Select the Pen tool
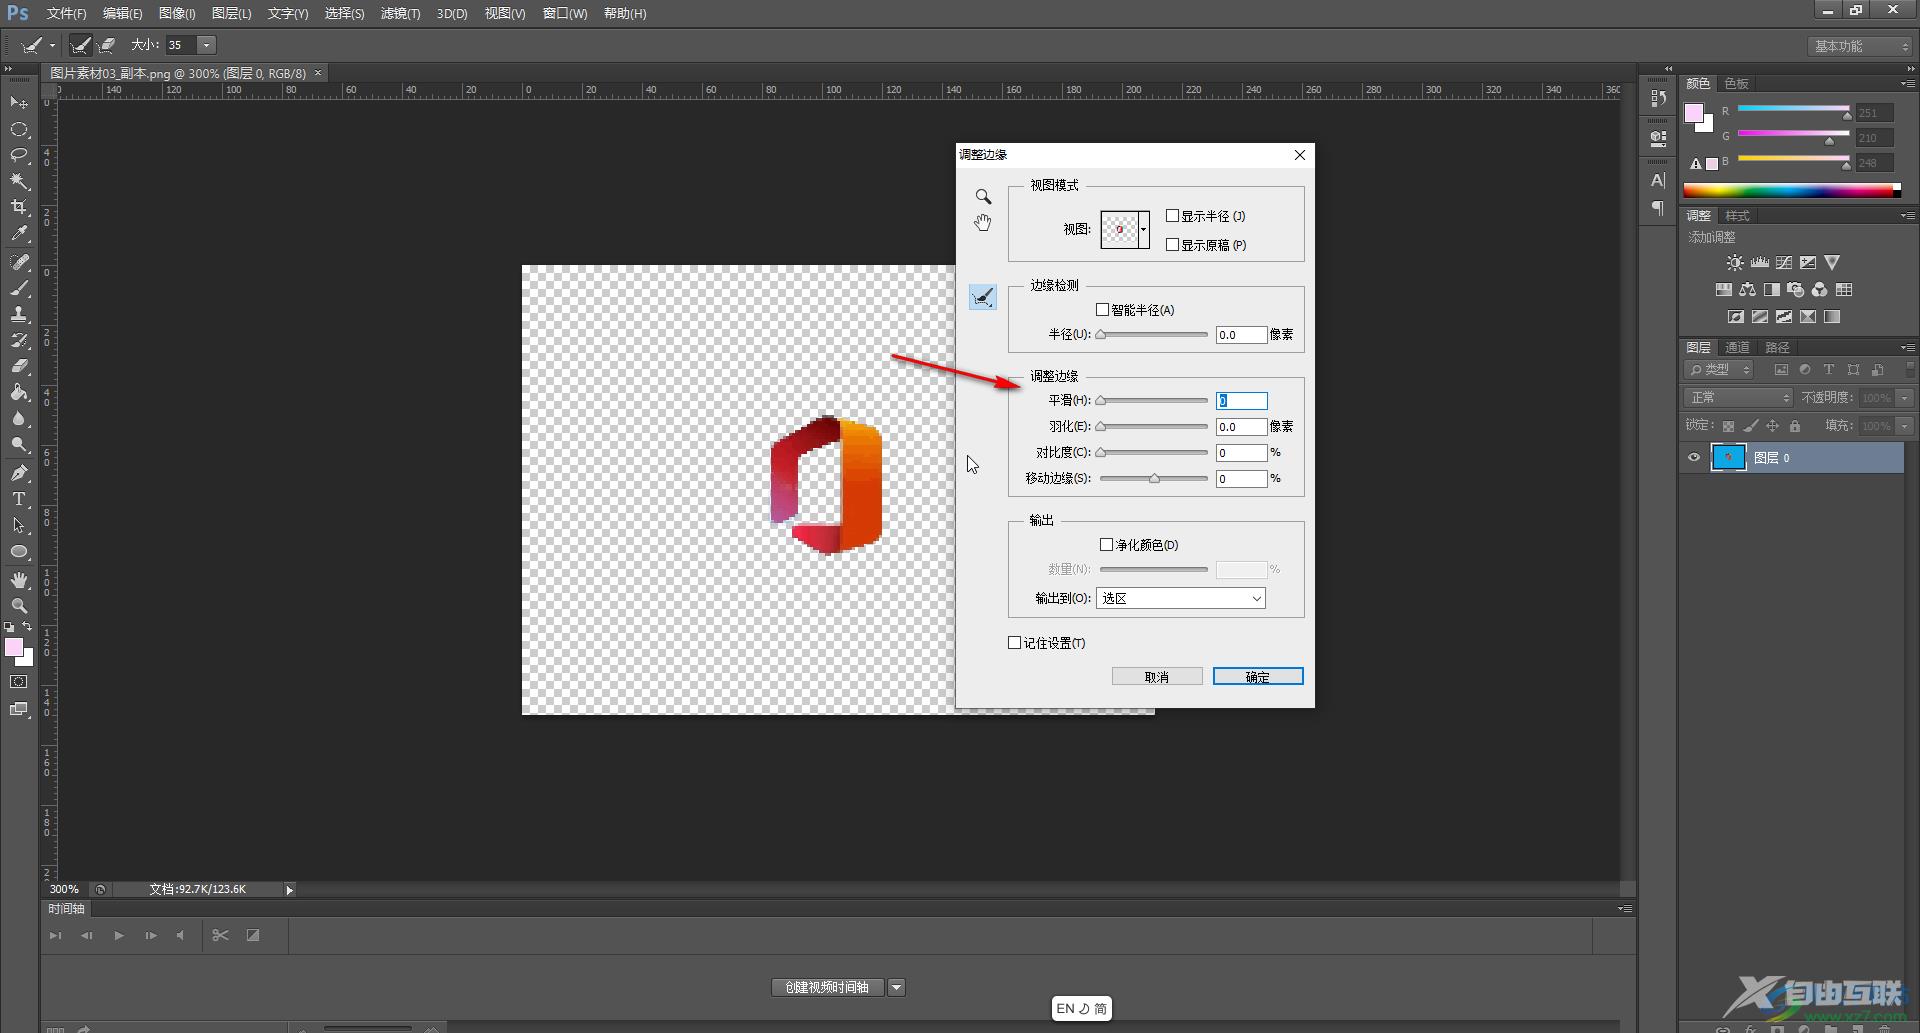 pos(19,473)
